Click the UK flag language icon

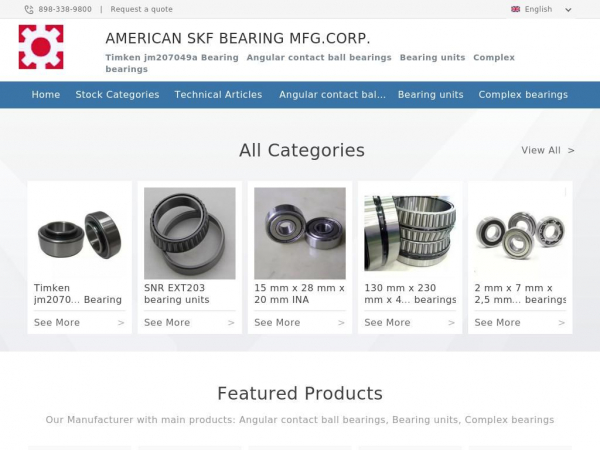(515, 9)
